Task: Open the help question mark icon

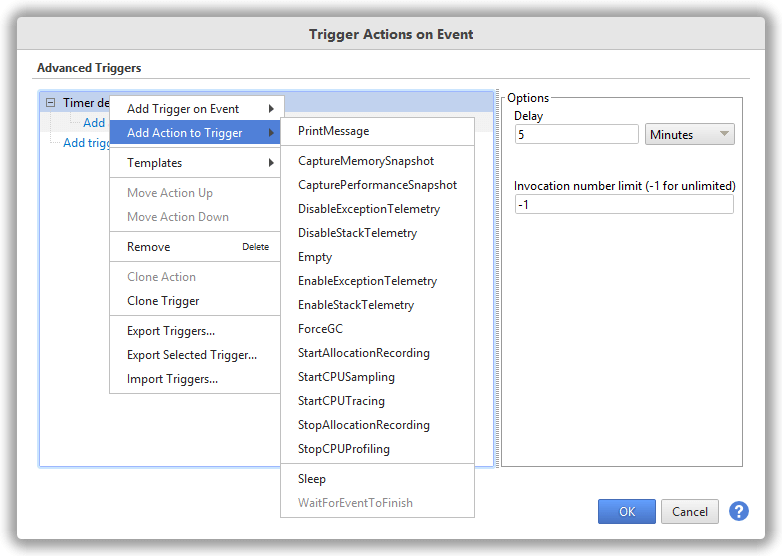Action: pyautogui.click(x=739, y=511)
